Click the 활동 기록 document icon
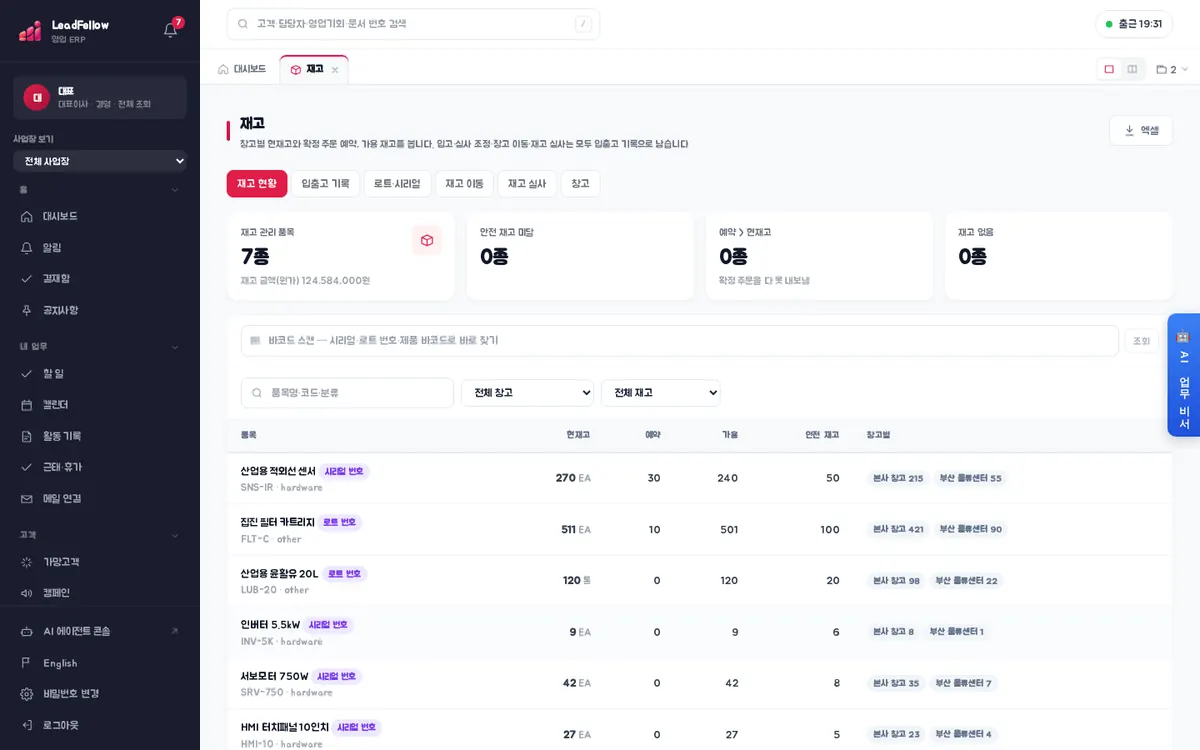1200x750 pixels. tap(27, 436)
